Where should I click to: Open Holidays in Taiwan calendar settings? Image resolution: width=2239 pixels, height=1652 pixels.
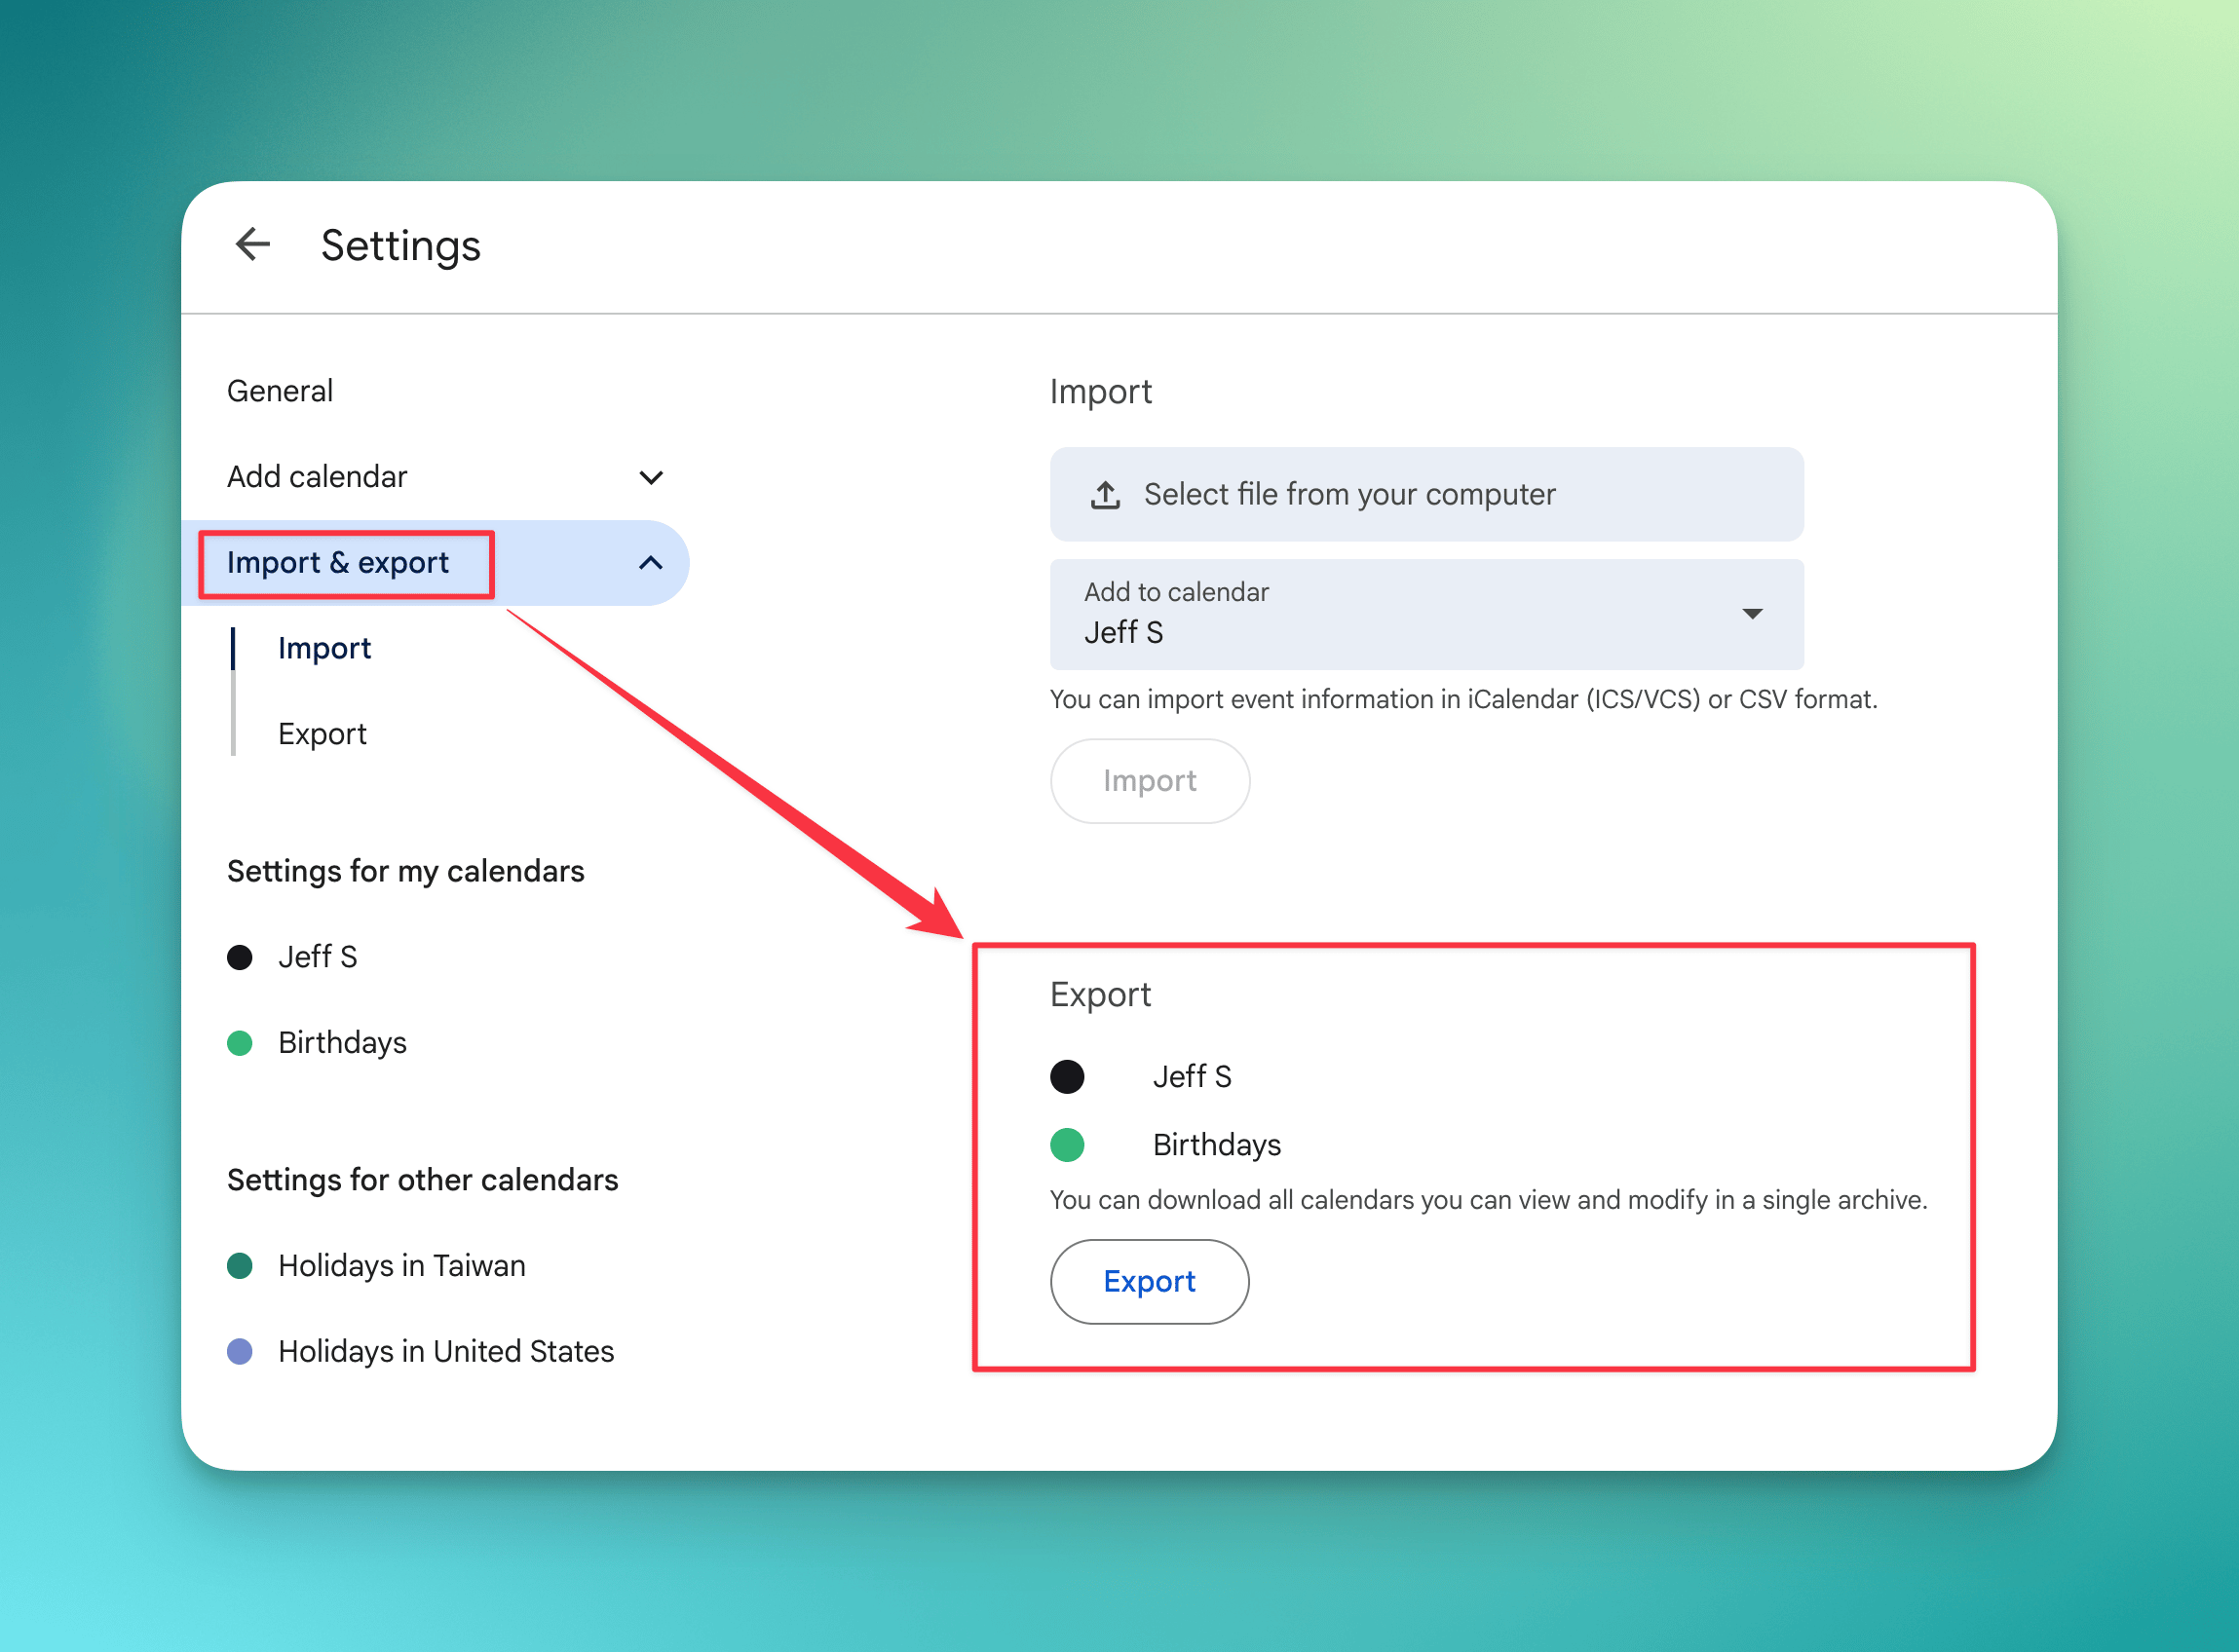pyautogui.click(x=401, y=1266)
